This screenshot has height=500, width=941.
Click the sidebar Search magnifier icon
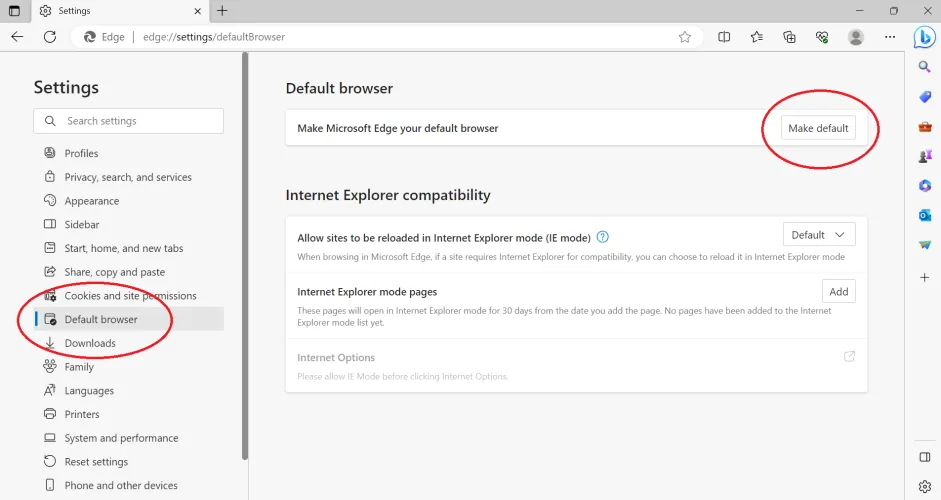[x=925, y=67]
